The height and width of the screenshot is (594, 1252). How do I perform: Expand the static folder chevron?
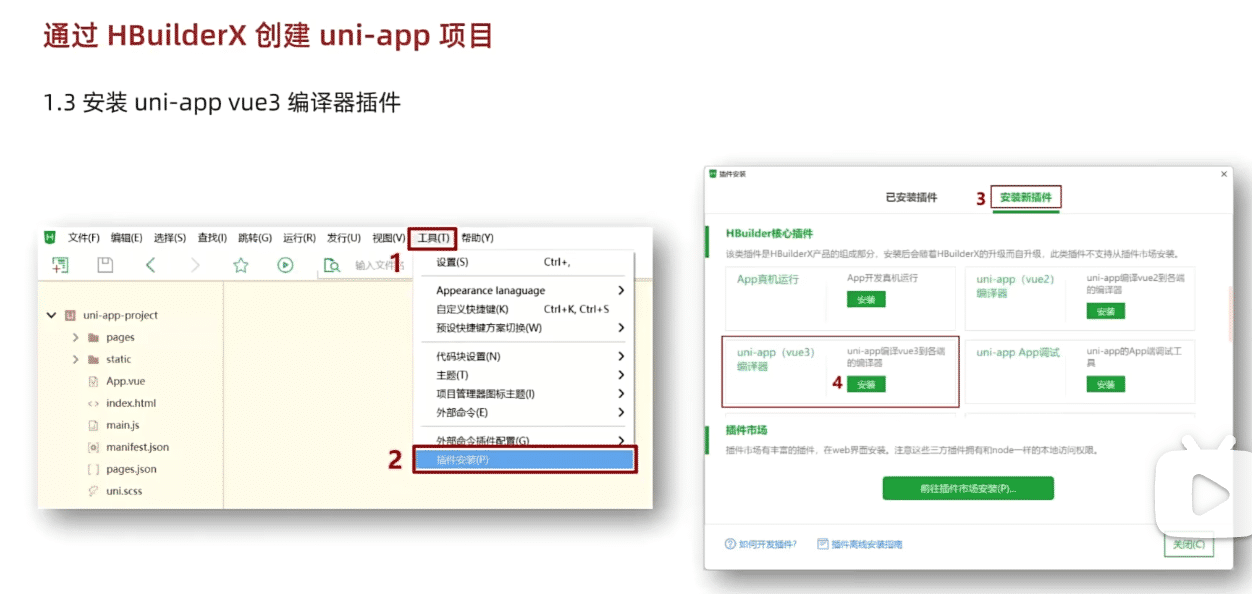pyautogui.click(x=76, y=360)
